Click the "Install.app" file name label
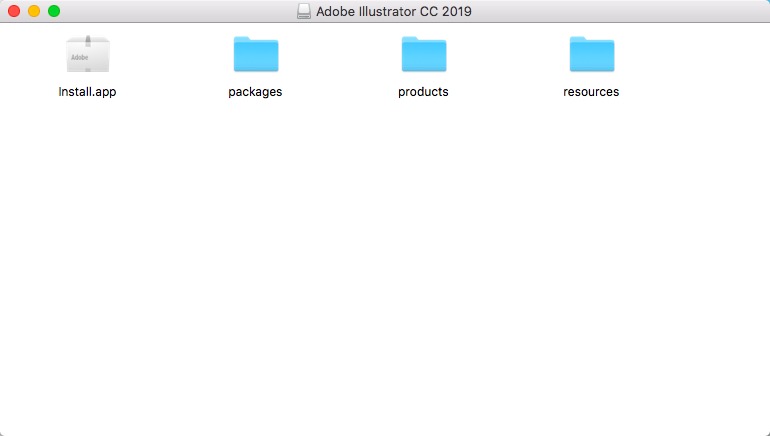 pyautogui.click(x=87, y=92)
